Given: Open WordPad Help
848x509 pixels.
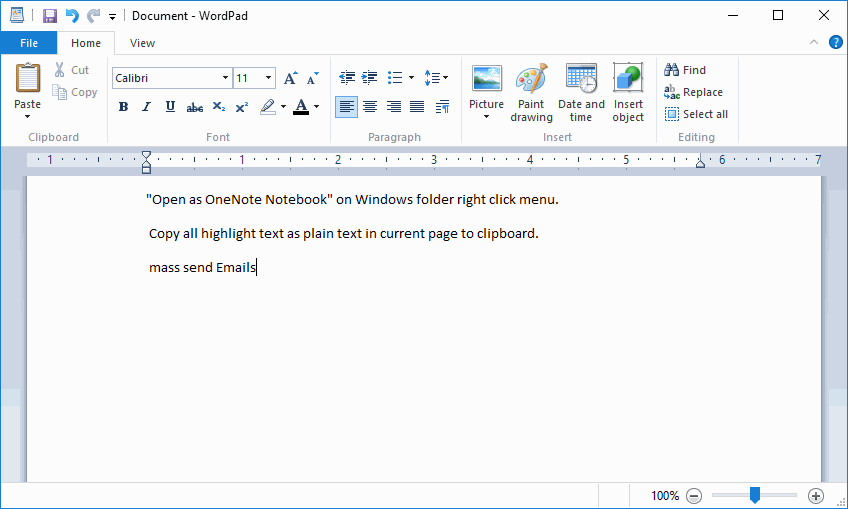Looking at the screenshot, I should [836, 42].
